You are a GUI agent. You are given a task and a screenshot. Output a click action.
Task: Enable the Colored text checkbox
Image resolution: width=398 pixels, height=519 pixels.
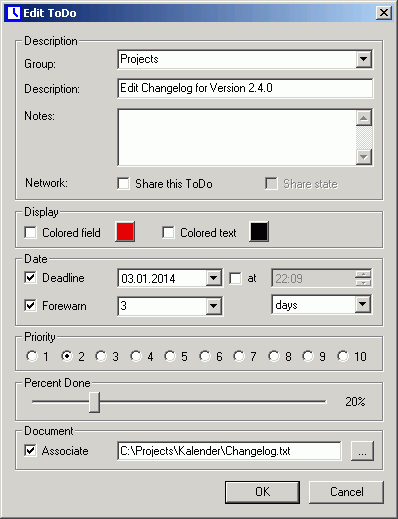click(168, 232)
